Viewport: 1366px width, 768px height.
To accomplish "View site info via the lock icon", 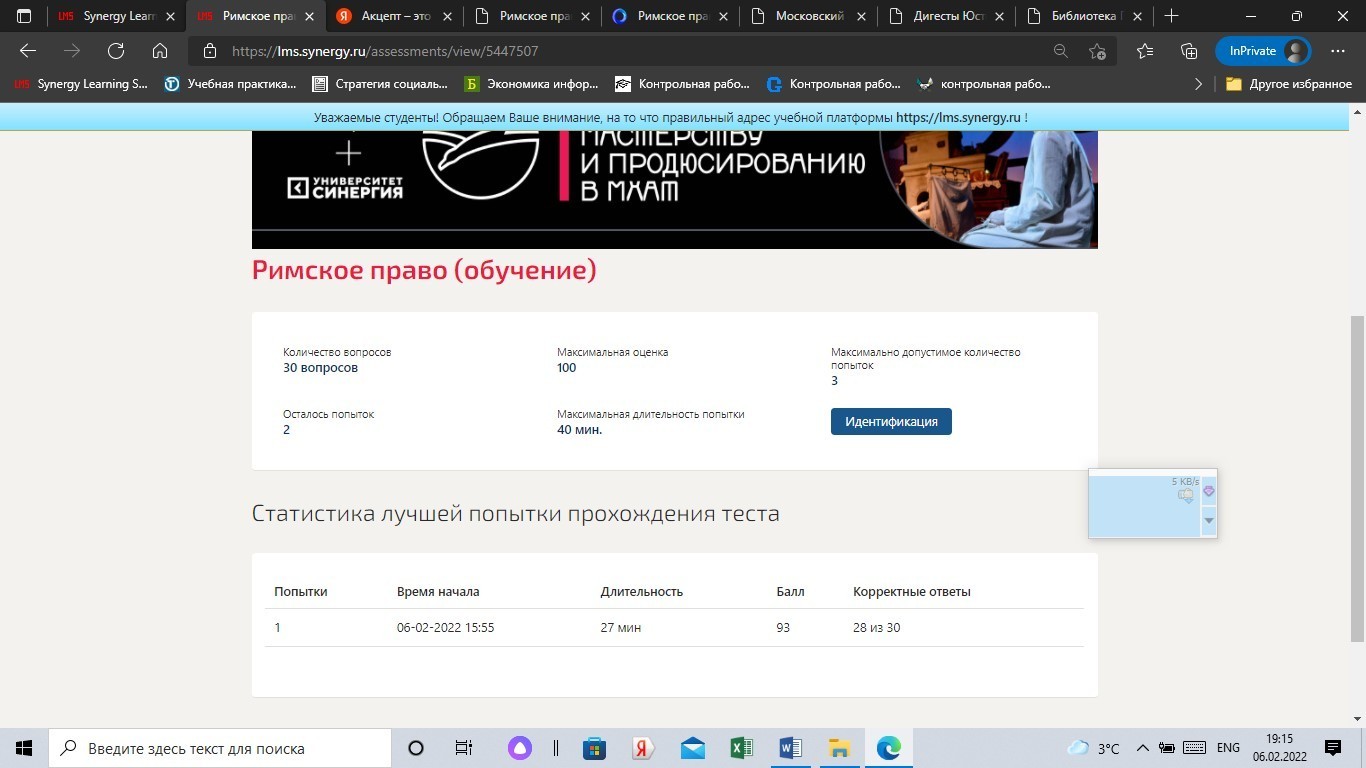I will pyautogui.click(x=209, y=51).
